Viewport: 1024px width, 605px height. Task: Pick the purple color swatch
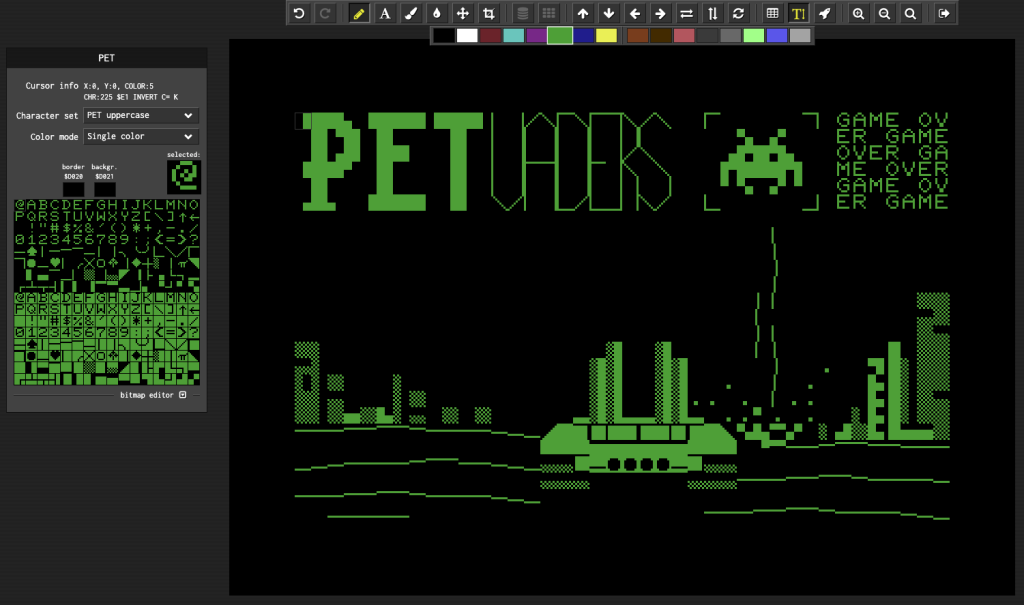537,35
